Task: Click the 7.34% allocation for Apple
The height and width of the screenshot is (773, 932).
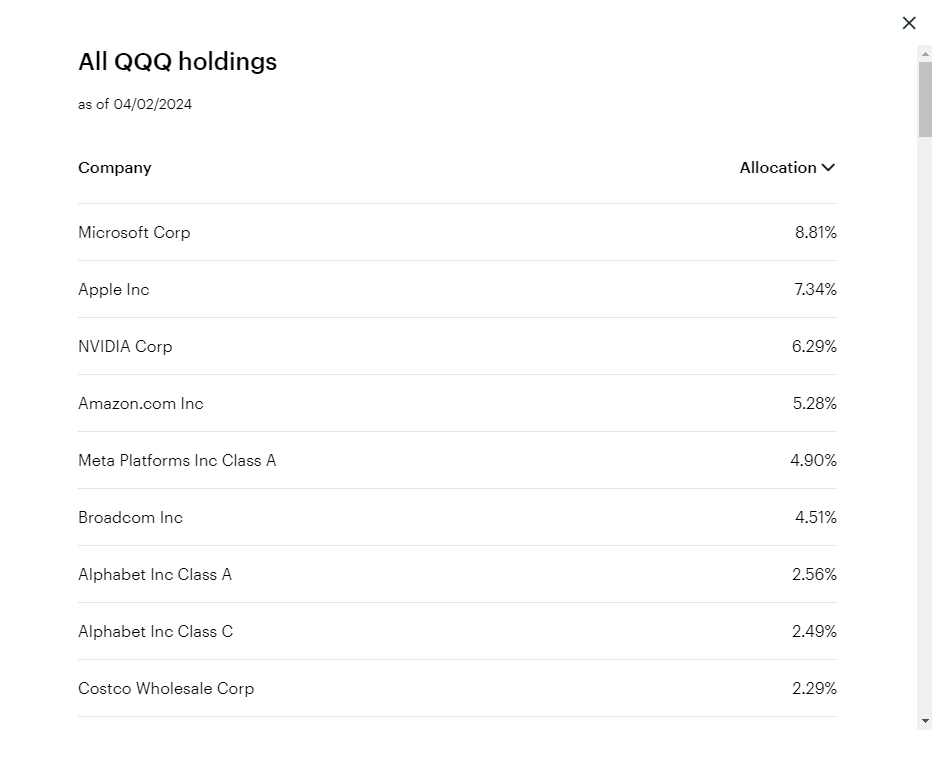Action: click(816, 289)
